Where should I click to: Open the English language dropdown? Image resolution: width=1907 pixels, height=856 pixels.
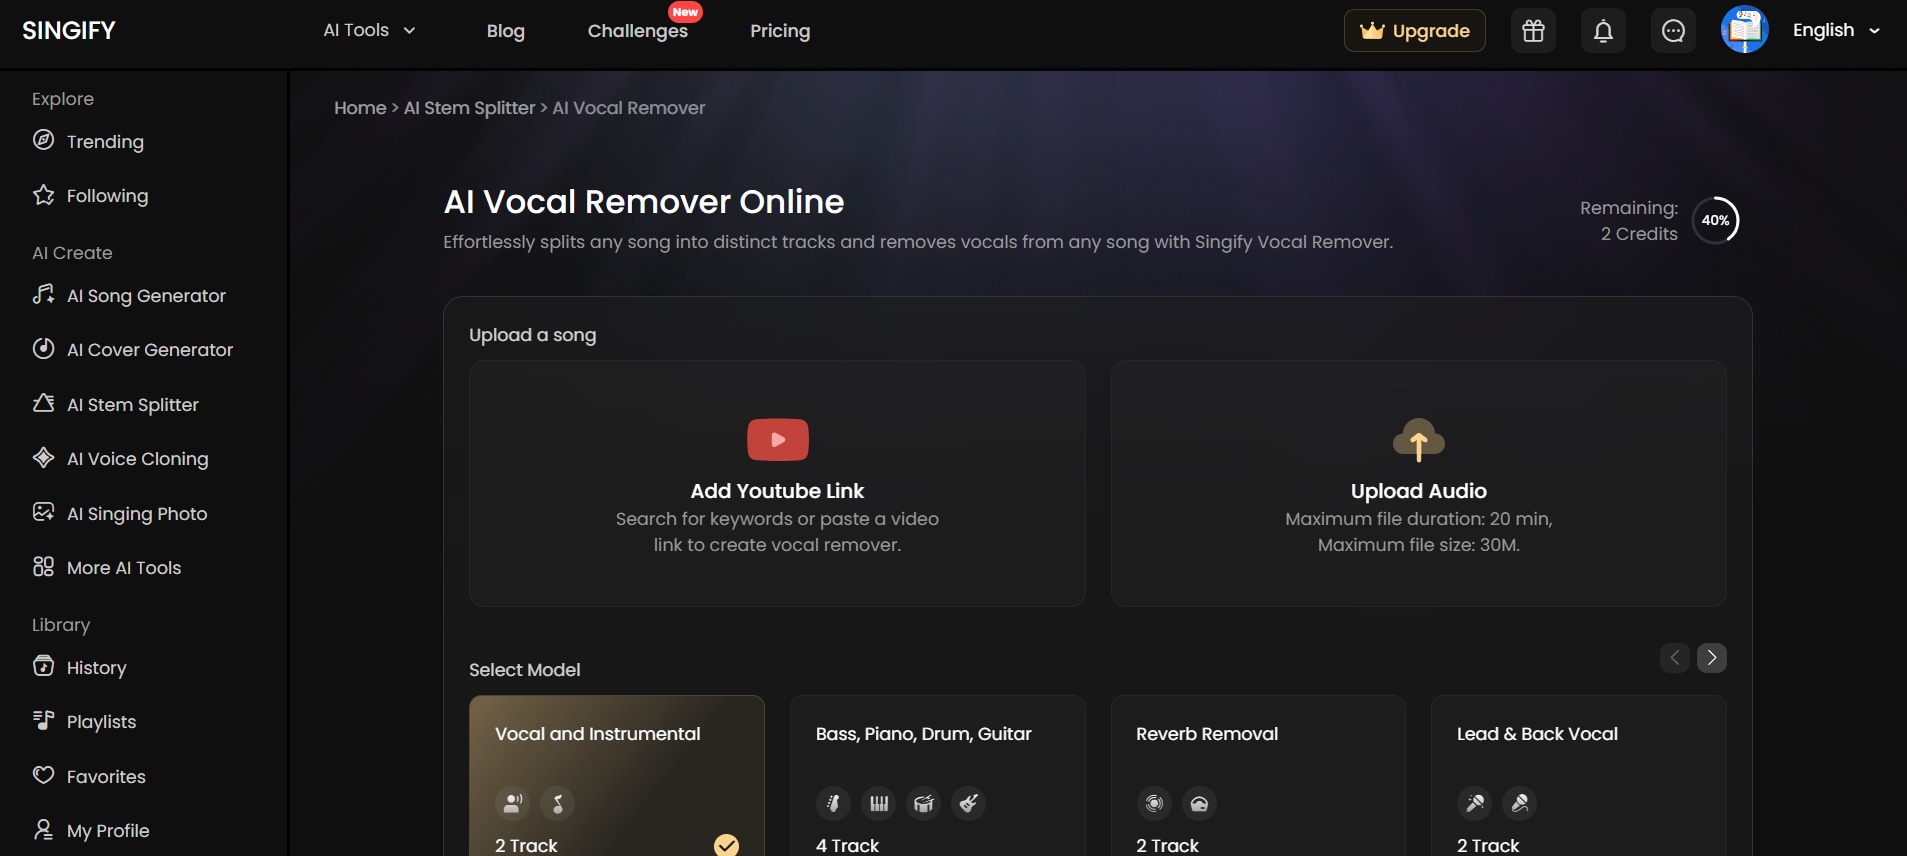[x=1836, y=30]
